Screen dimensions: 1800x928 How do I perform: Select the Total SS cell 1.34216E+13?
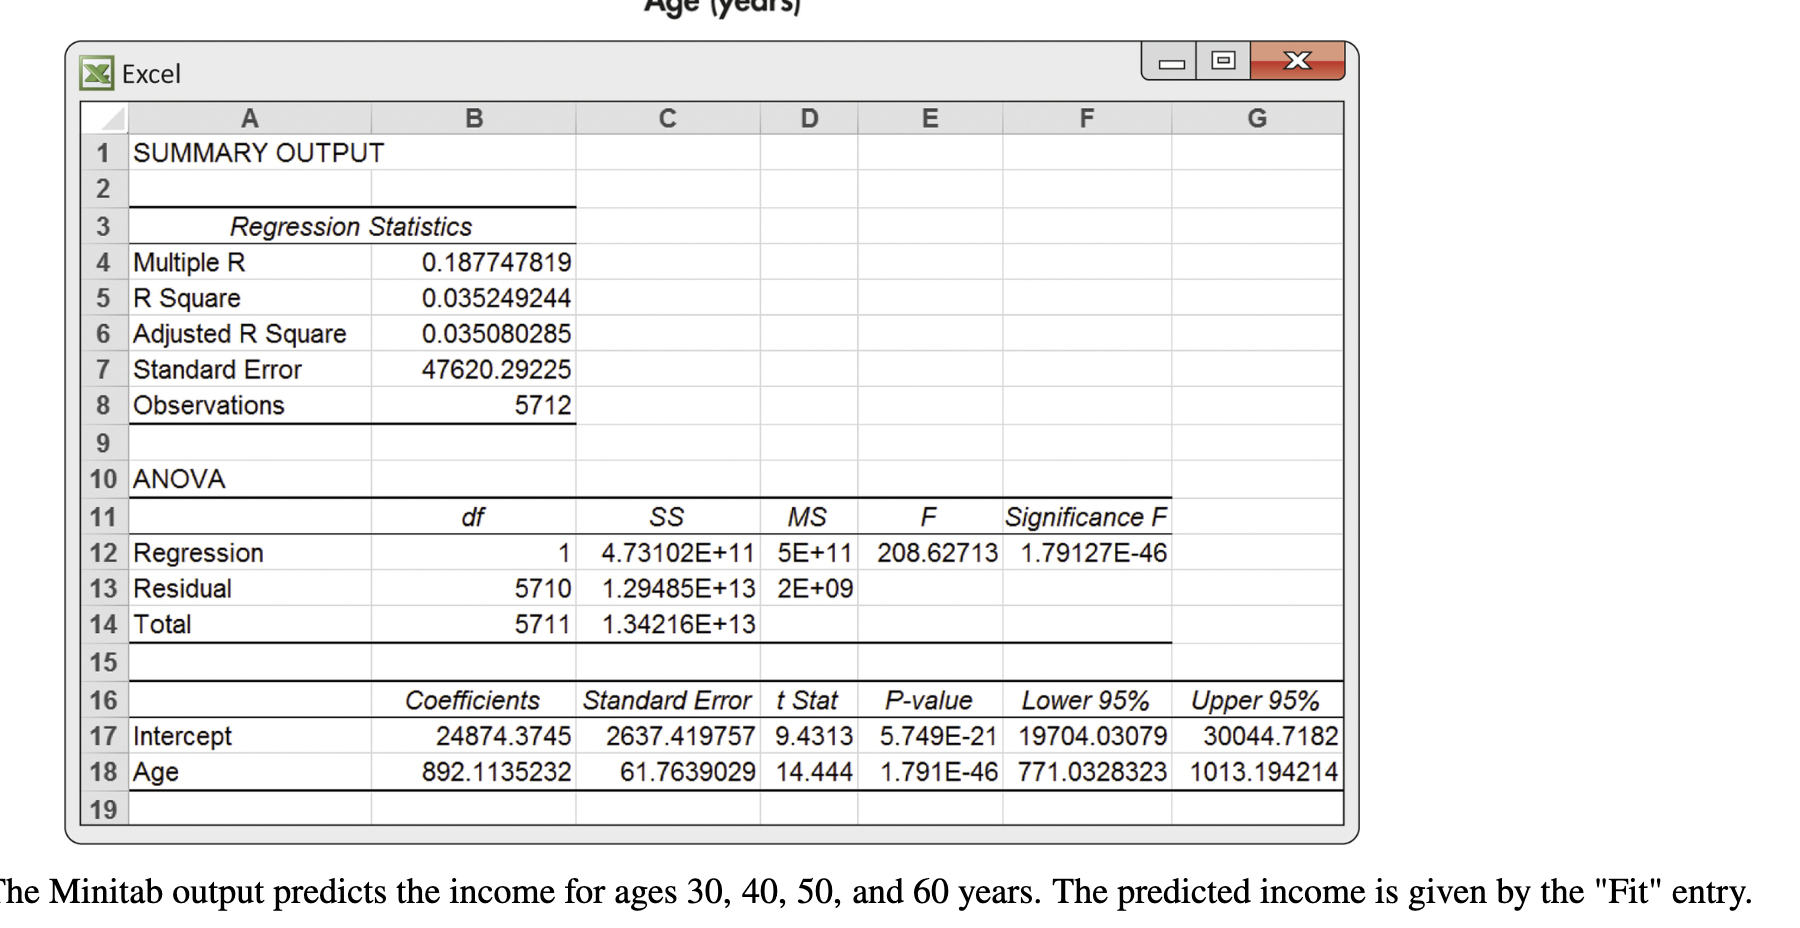coord(667,624)
